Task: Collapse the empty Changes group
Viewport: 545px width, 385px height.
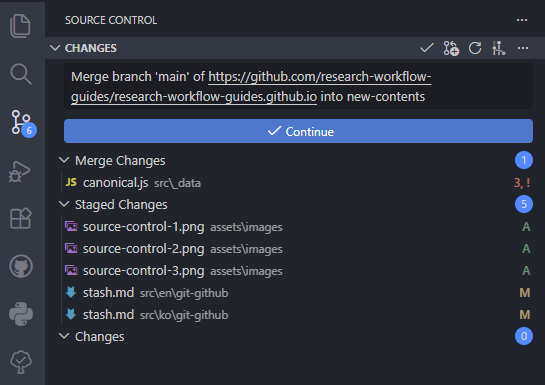Action: point(64,336)
